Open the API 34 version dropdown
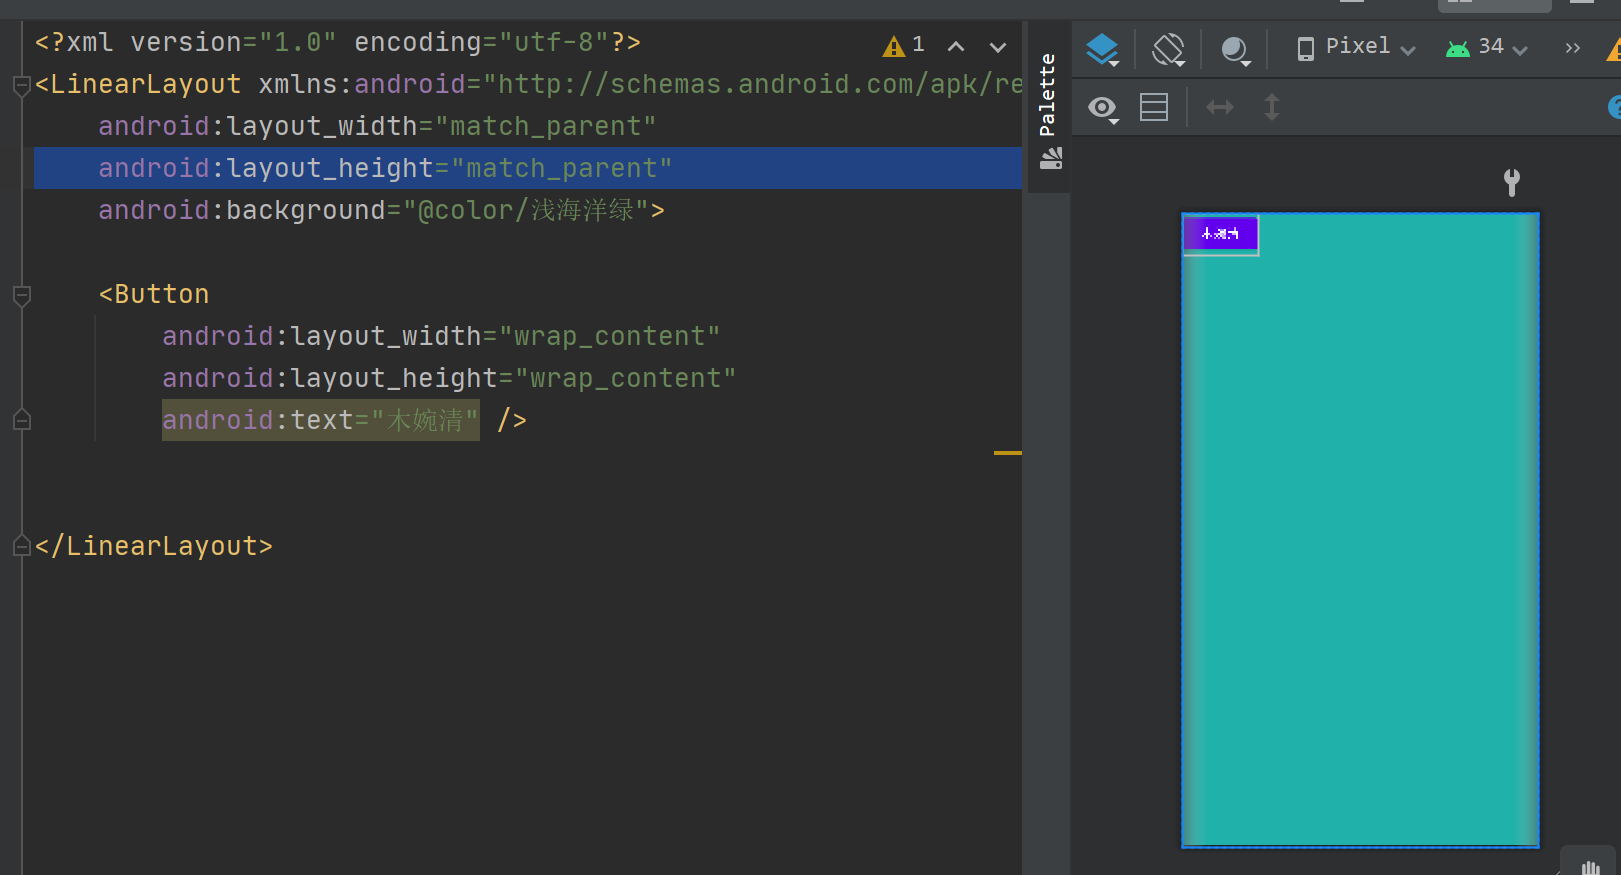Viewport: 1621px width, 875px height. click(1487, 47)
